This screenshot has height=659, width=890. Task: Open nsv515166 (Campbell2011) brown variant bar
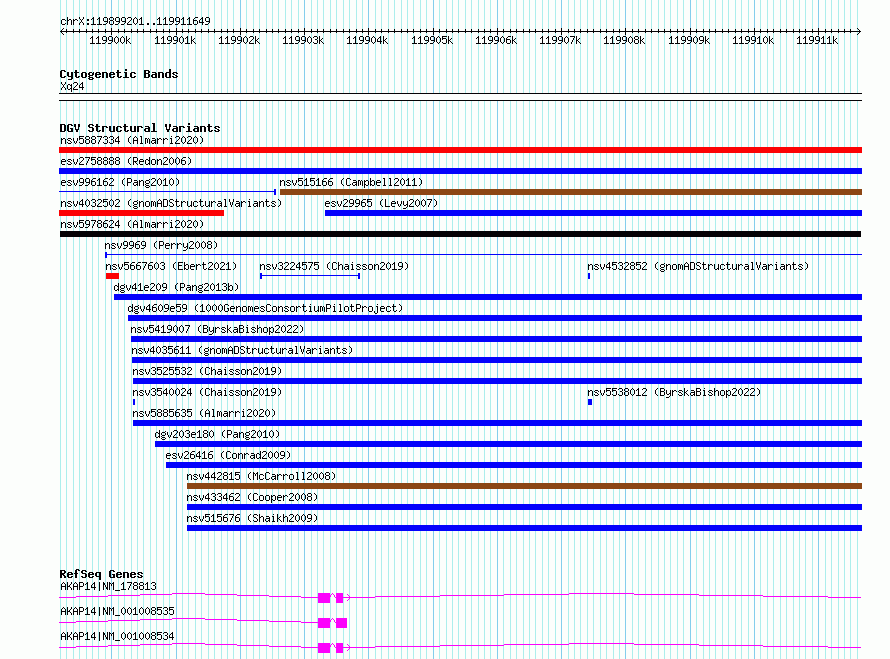[571, 192]
